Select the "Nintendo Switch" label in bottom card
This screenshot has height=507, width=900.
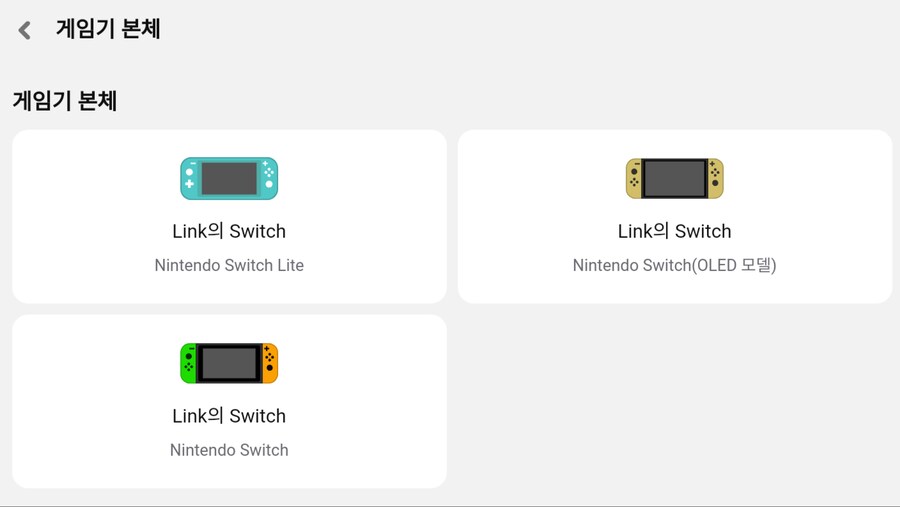click(229, 450)
